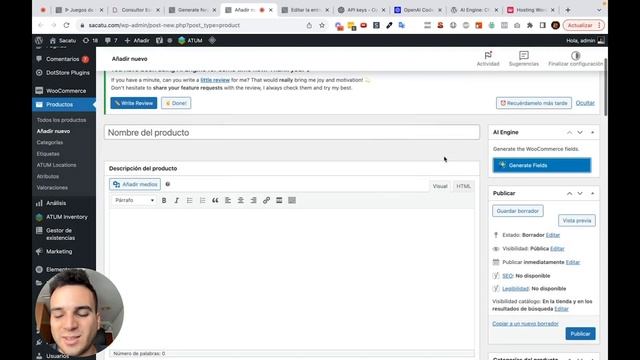Toggle italic formatting in editor toolbar
The width and height of the screenshot is (640, 360).
(x=177, y=200)
